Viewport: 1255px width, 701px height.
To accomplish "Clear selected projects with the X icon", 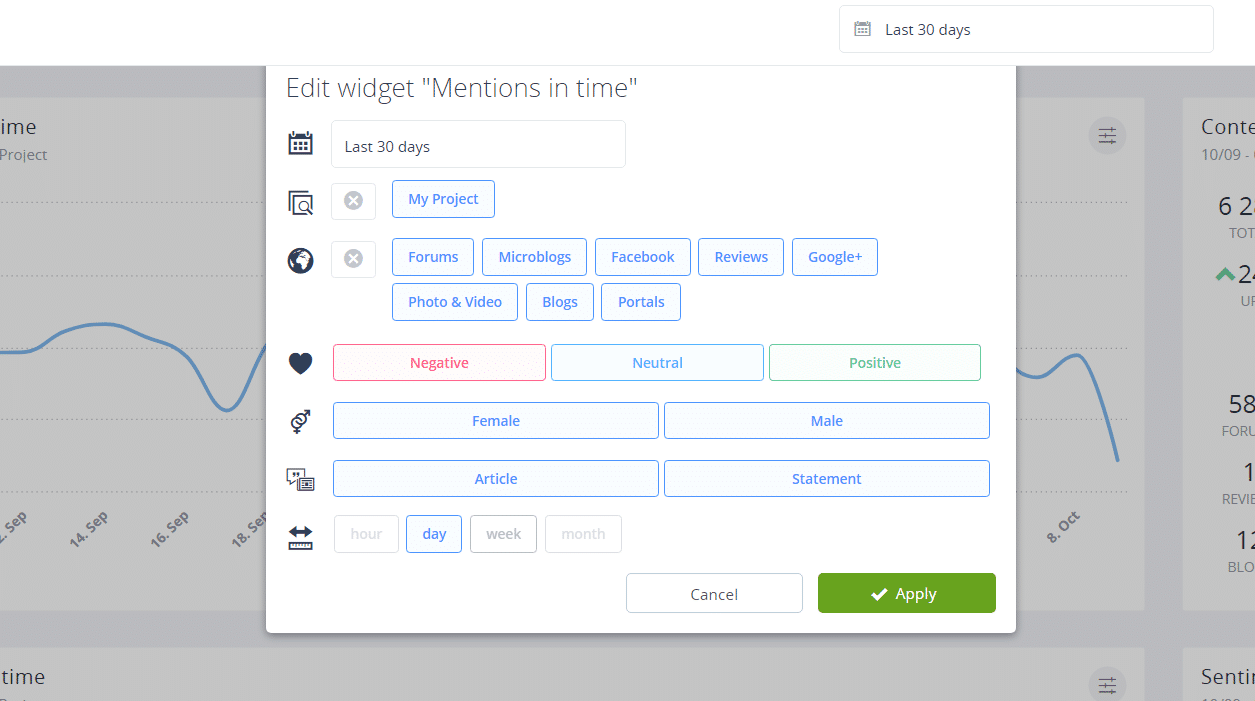I will click(x=353, y=201).
